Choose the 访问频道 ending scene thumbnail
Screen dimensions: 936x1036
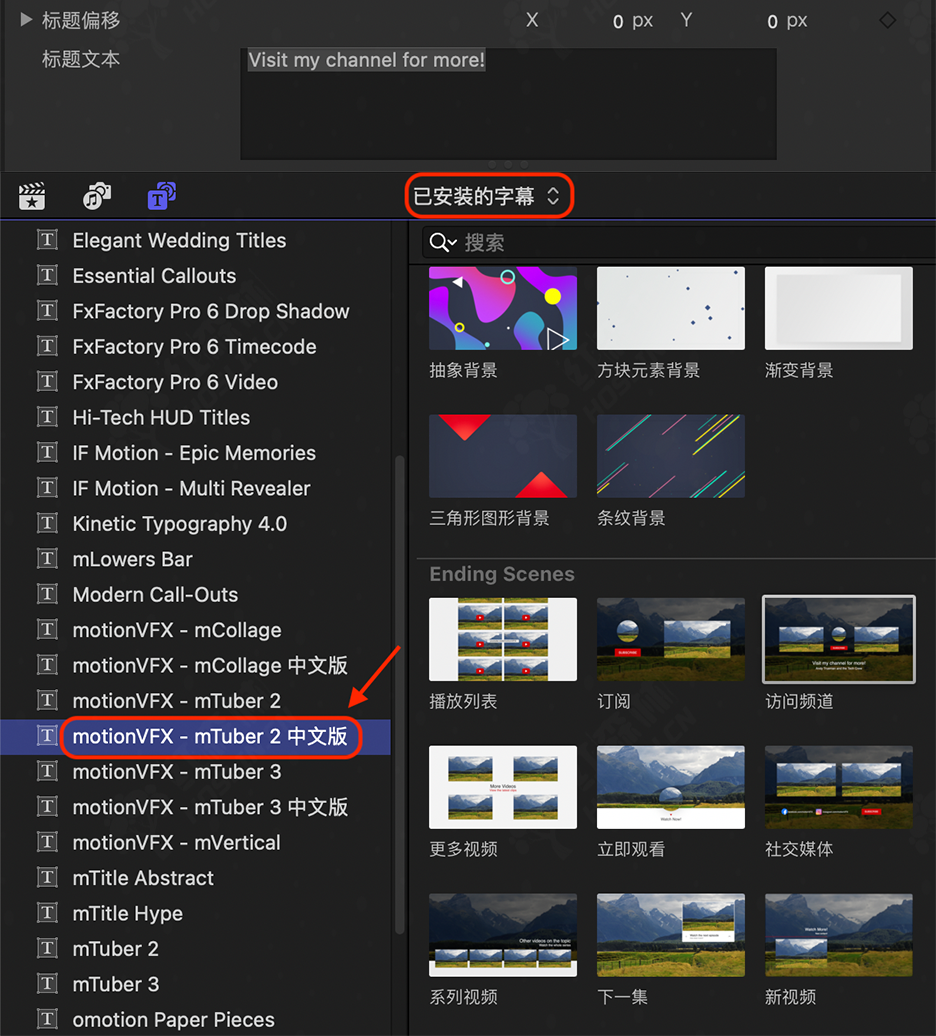click(x=838, y=639)
